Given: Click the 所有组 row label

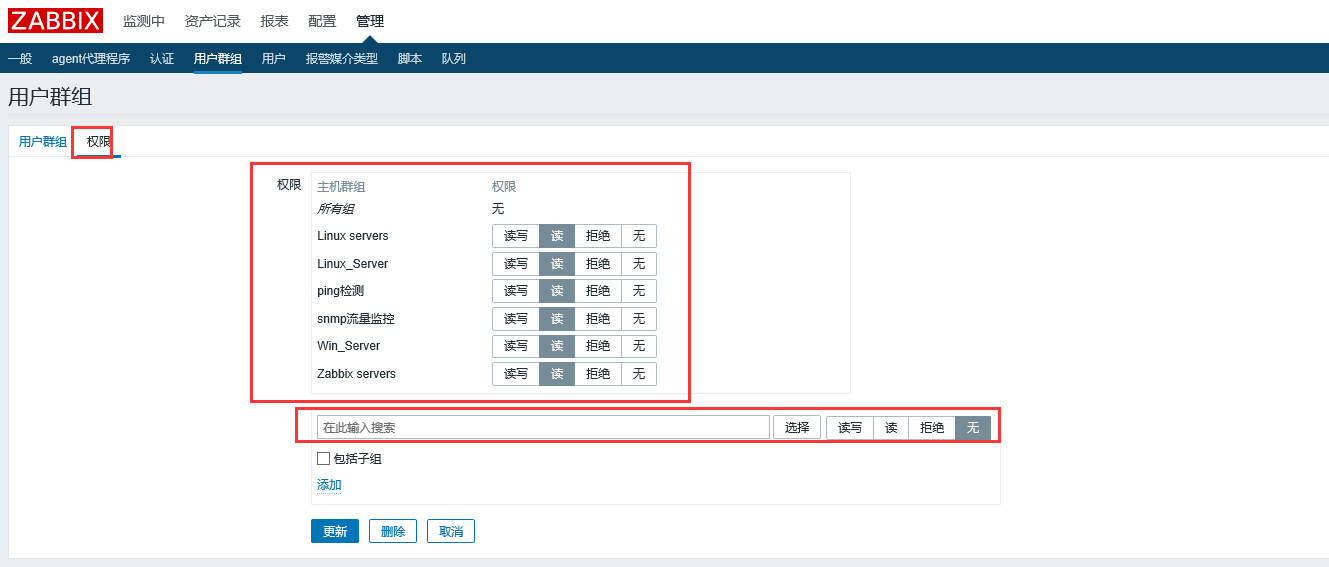Looking at the screenshot, I should click(335, 209).
